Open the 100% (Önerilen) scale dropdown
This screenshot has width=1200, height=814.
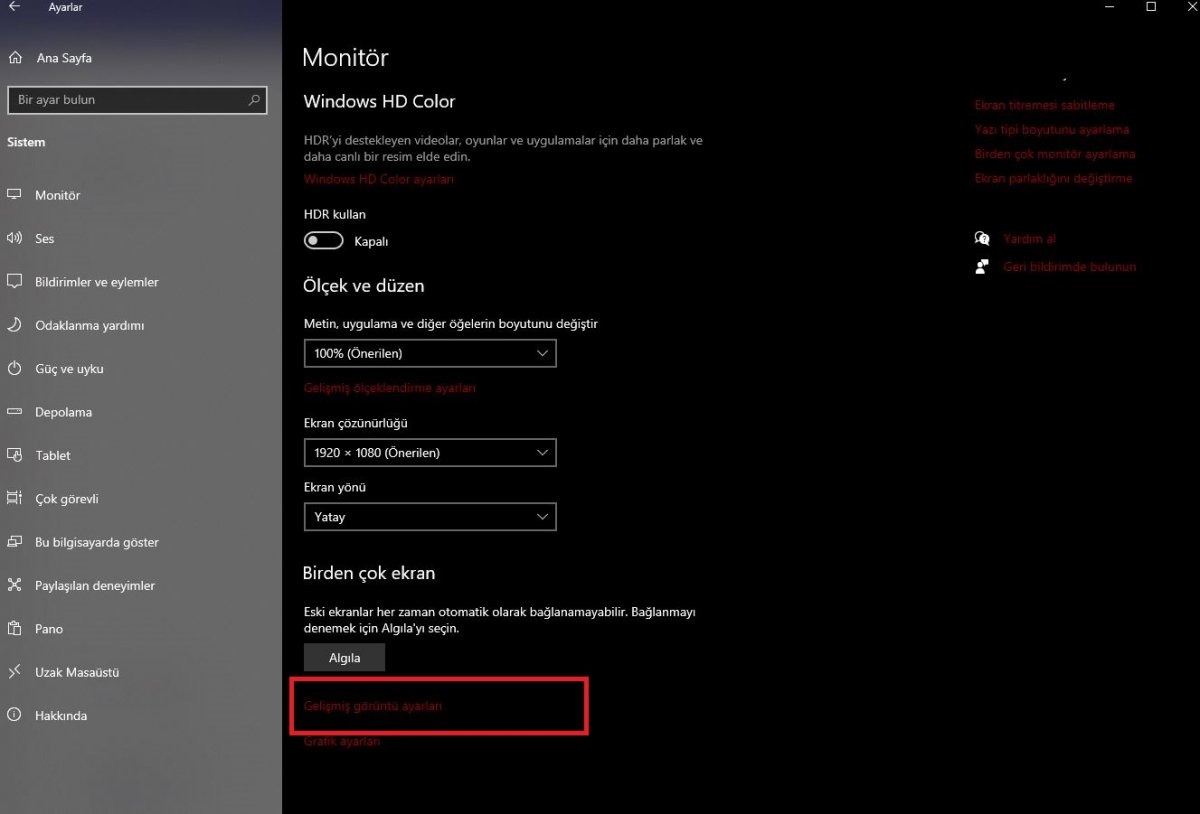tap(430, 353)
